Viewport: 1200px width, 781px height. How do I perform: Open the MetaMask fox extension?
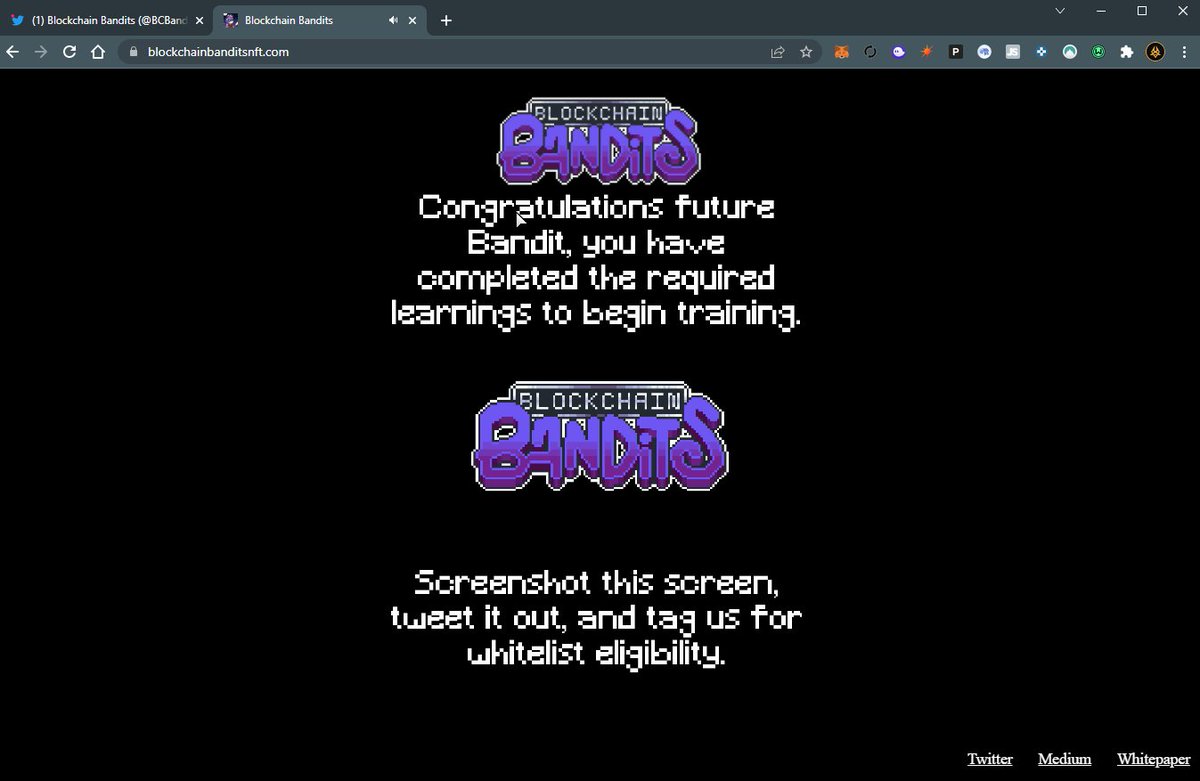[x=842, y=52]
